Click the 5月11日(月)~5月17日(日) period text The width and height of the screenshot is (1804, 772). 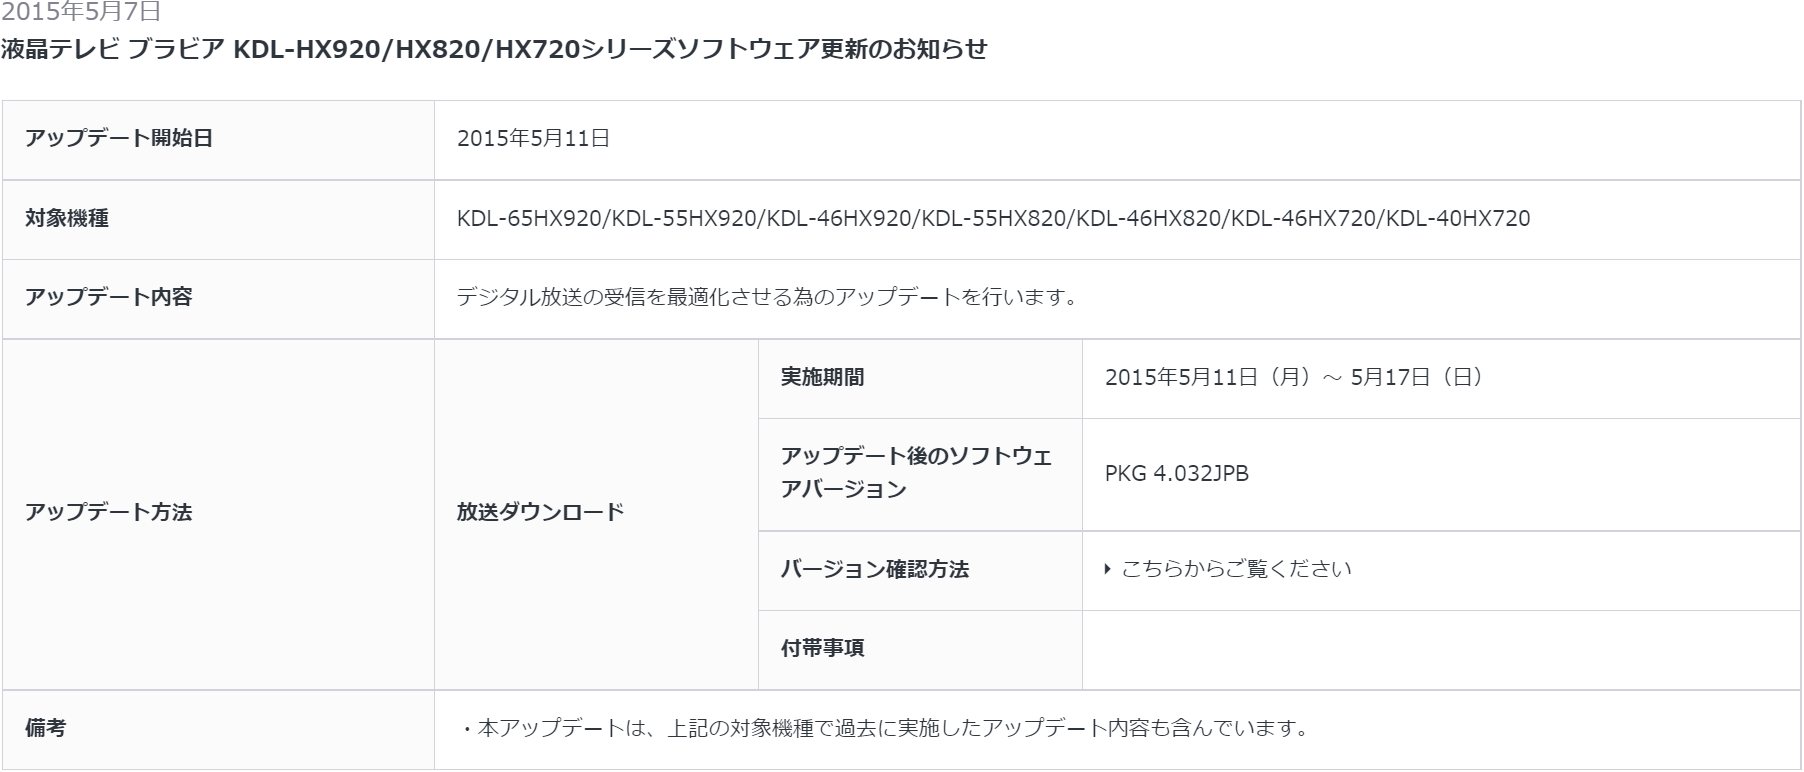point(1295,378)
